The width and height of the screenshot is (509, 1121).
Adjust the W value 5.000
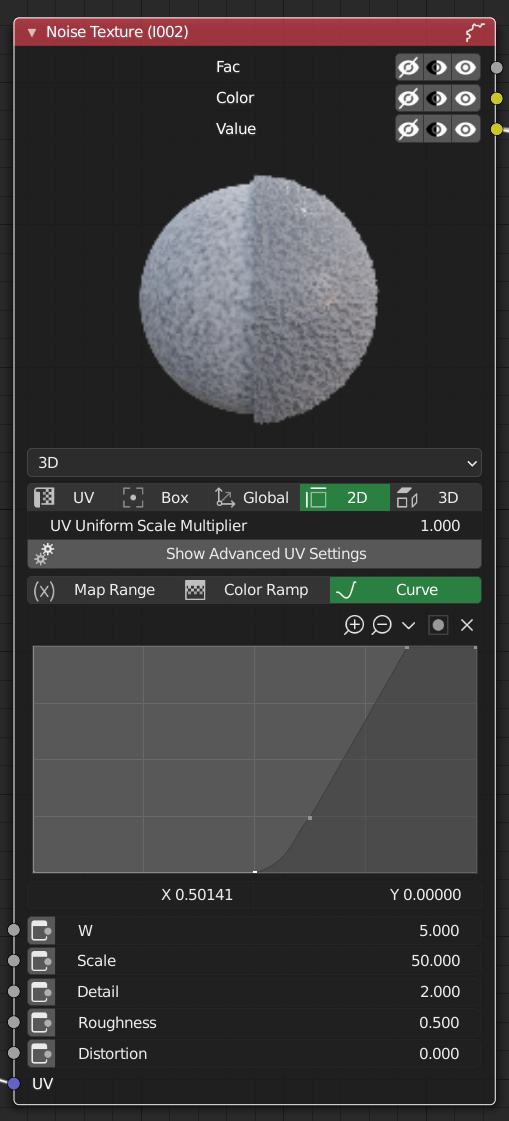(x=268, y=930)
